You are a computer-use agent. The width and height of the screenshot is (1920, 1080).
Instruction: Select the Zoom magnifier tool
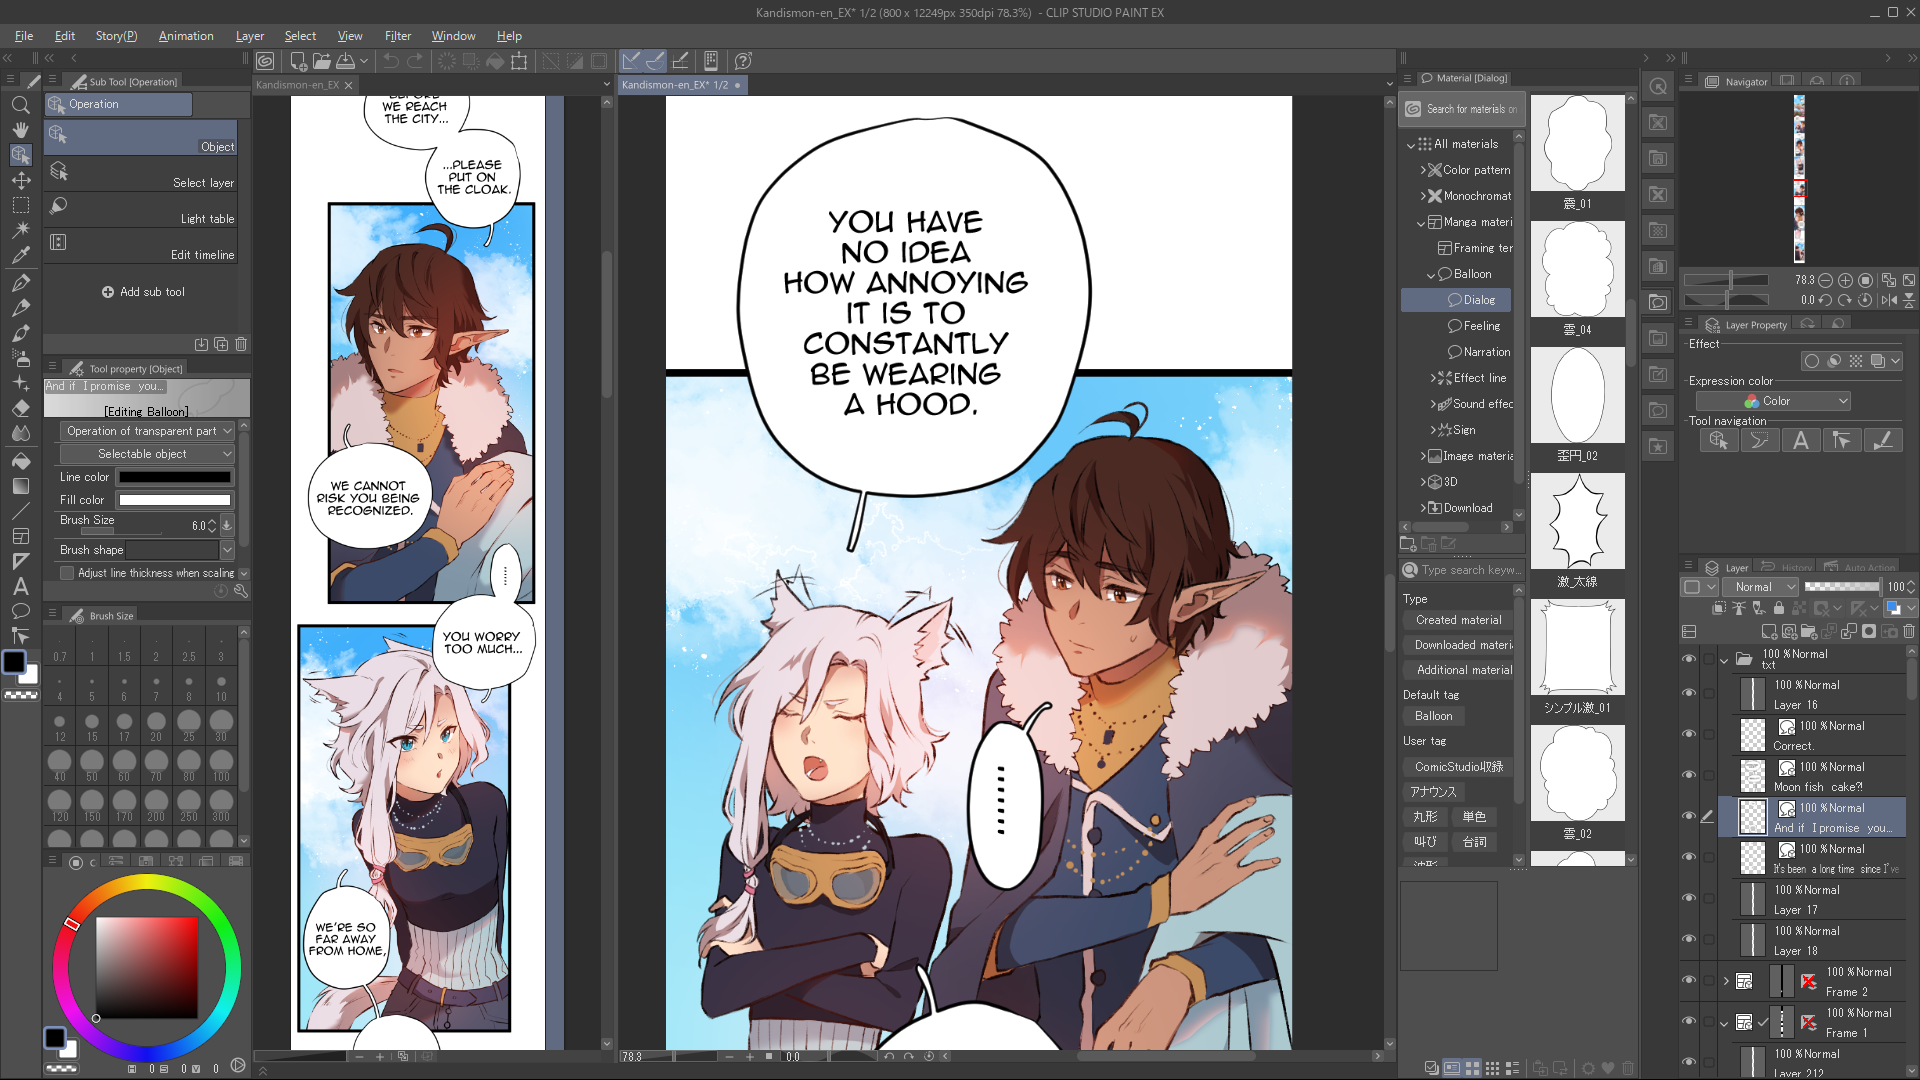[20, 105]
